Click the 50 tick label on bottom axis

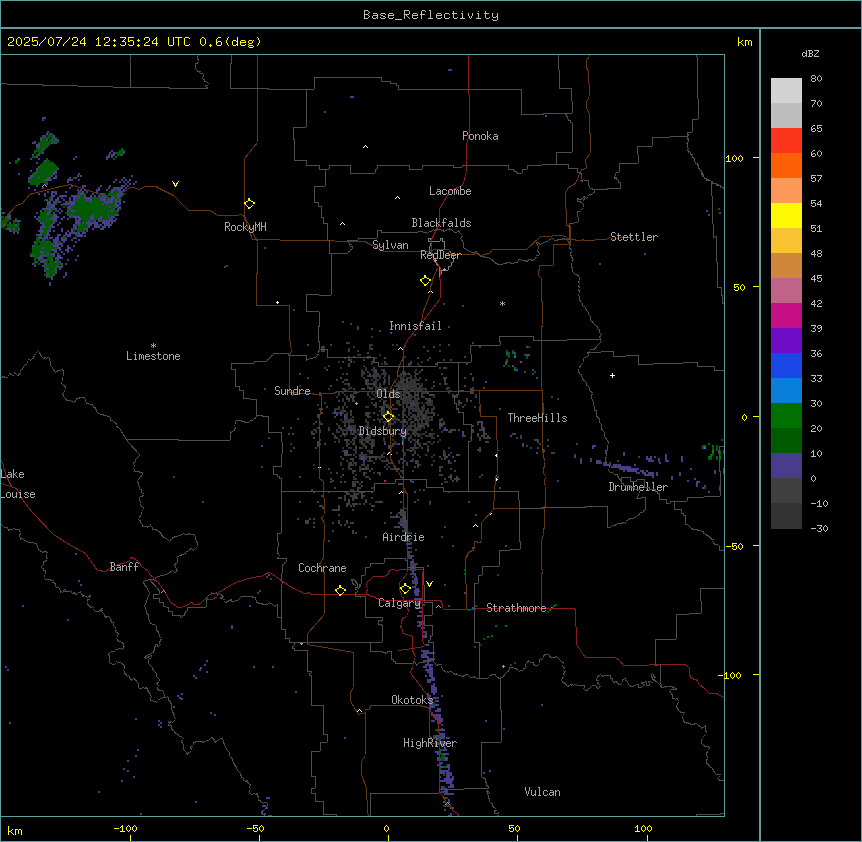coord(514,828)
